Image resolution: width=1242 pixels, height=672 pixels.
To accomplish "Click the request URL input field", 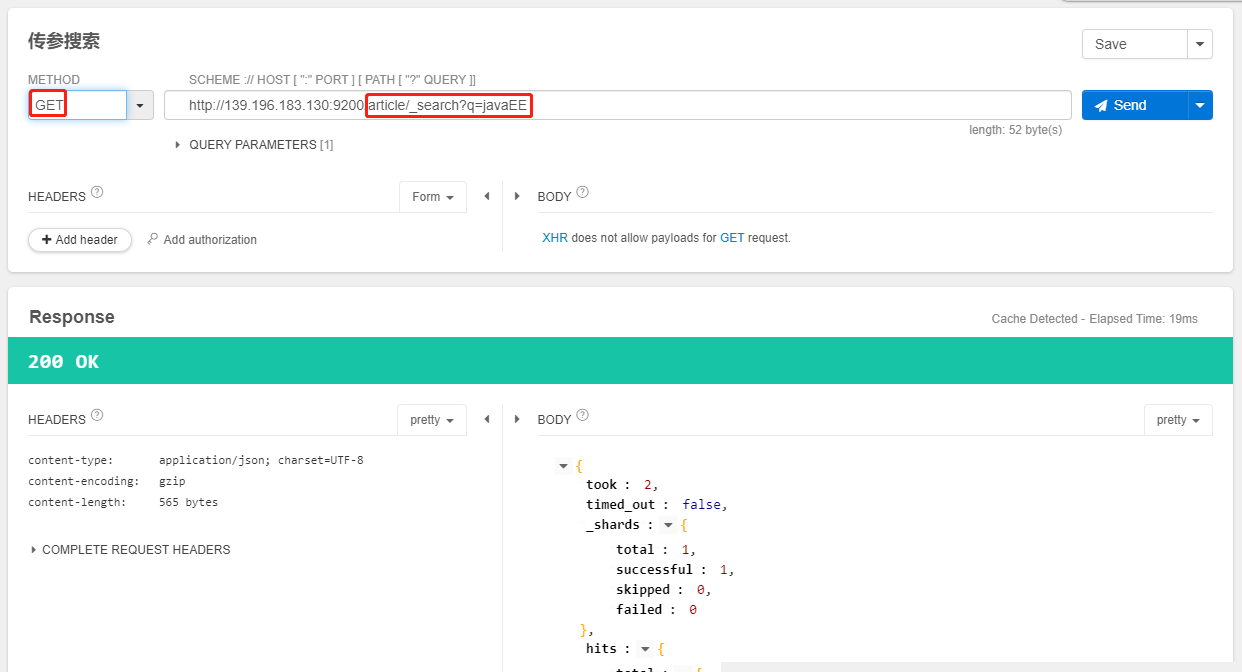I will pyautogui.click(x=617, y=105).
